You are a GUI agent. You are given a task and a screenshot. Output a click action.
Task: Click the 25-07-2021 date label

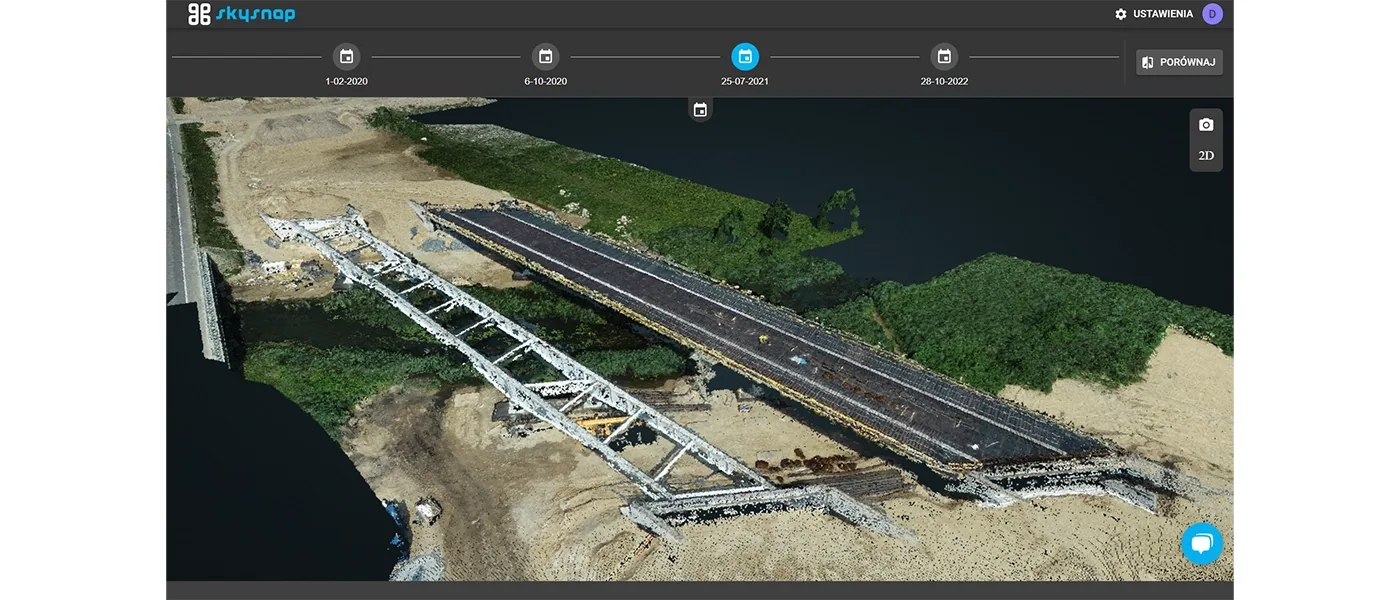click(x=745, y=81)
